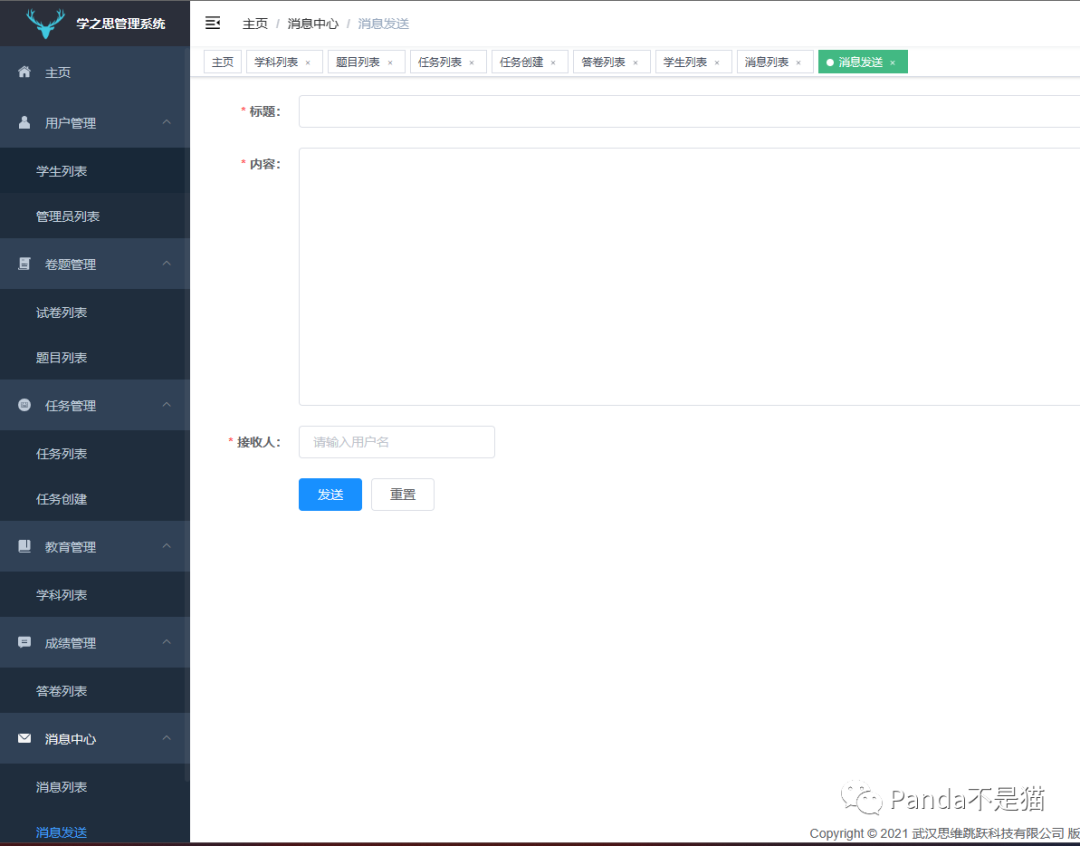This screenshot has width=1080, height=846.
Task: Focus the 接收人 username input
Action: coord(397,442)
